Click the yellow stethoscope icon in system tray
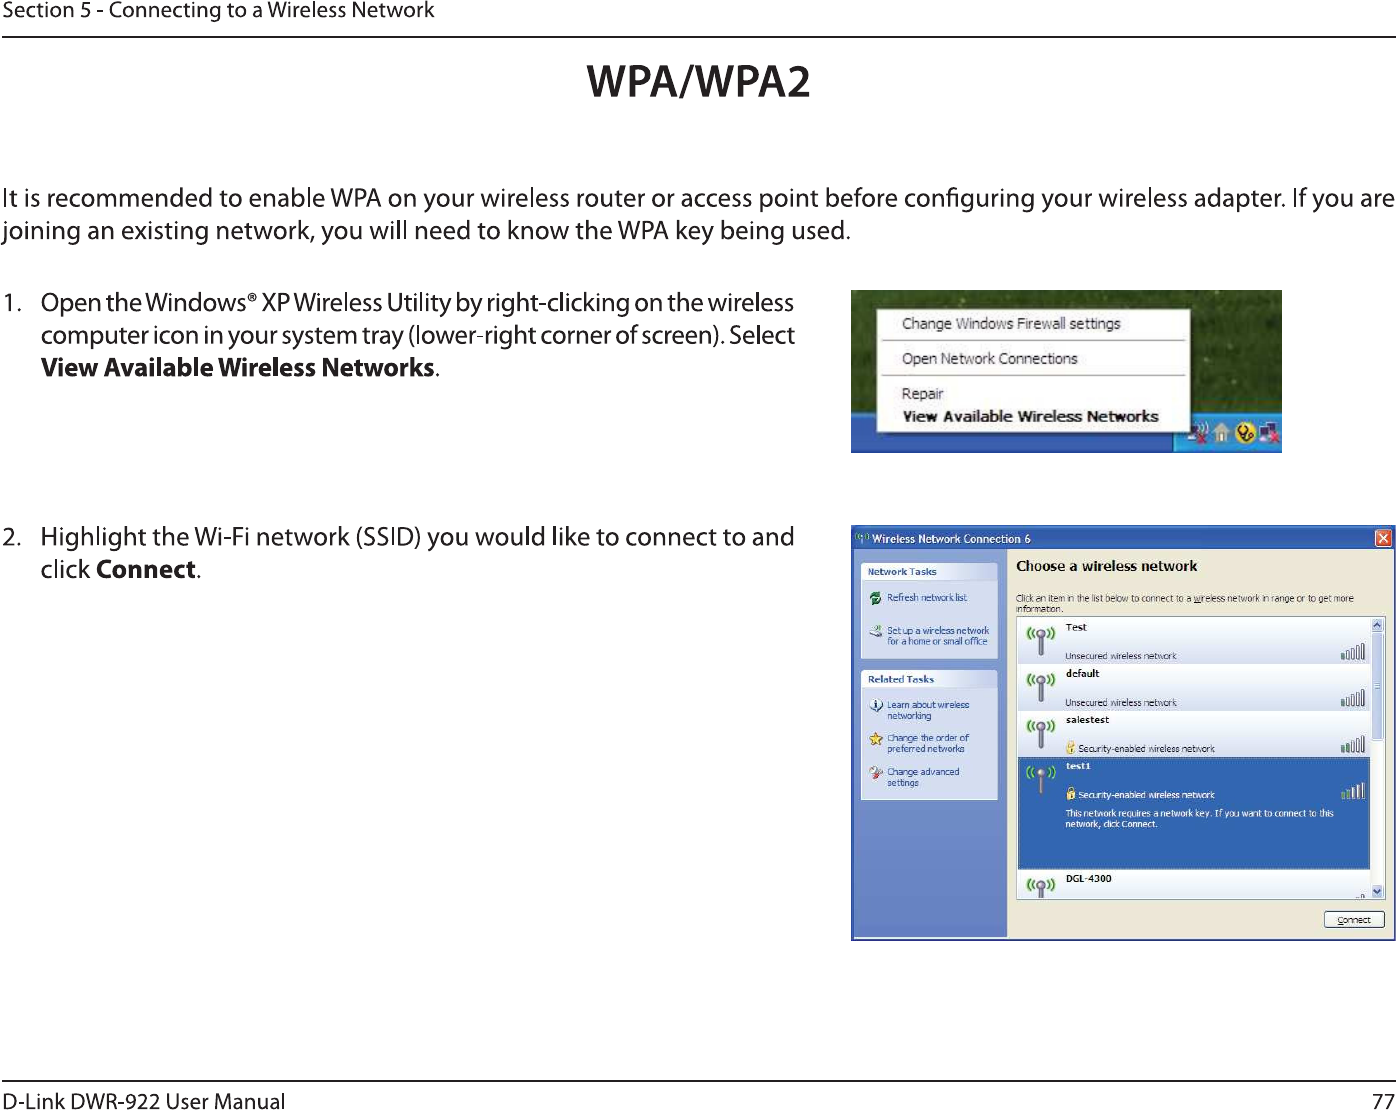 click(x=1245, y=433)
